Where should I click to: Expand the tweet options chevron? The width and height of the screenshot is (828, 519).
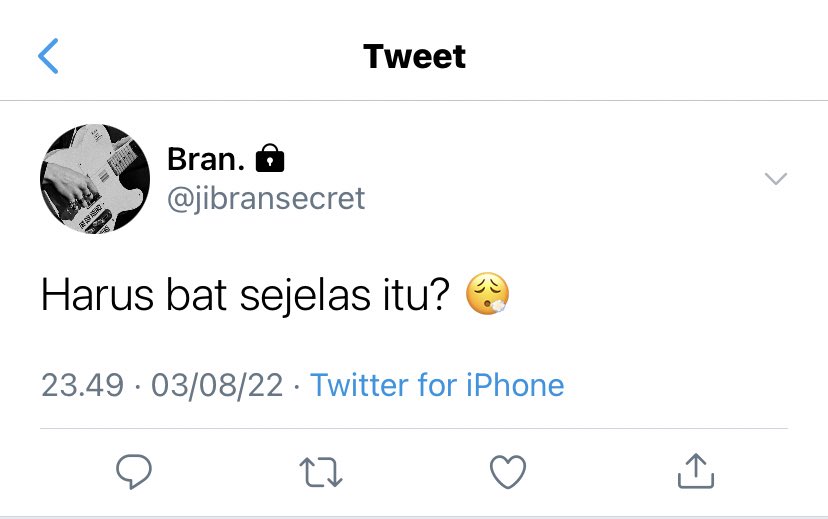(x=776, y=178)
